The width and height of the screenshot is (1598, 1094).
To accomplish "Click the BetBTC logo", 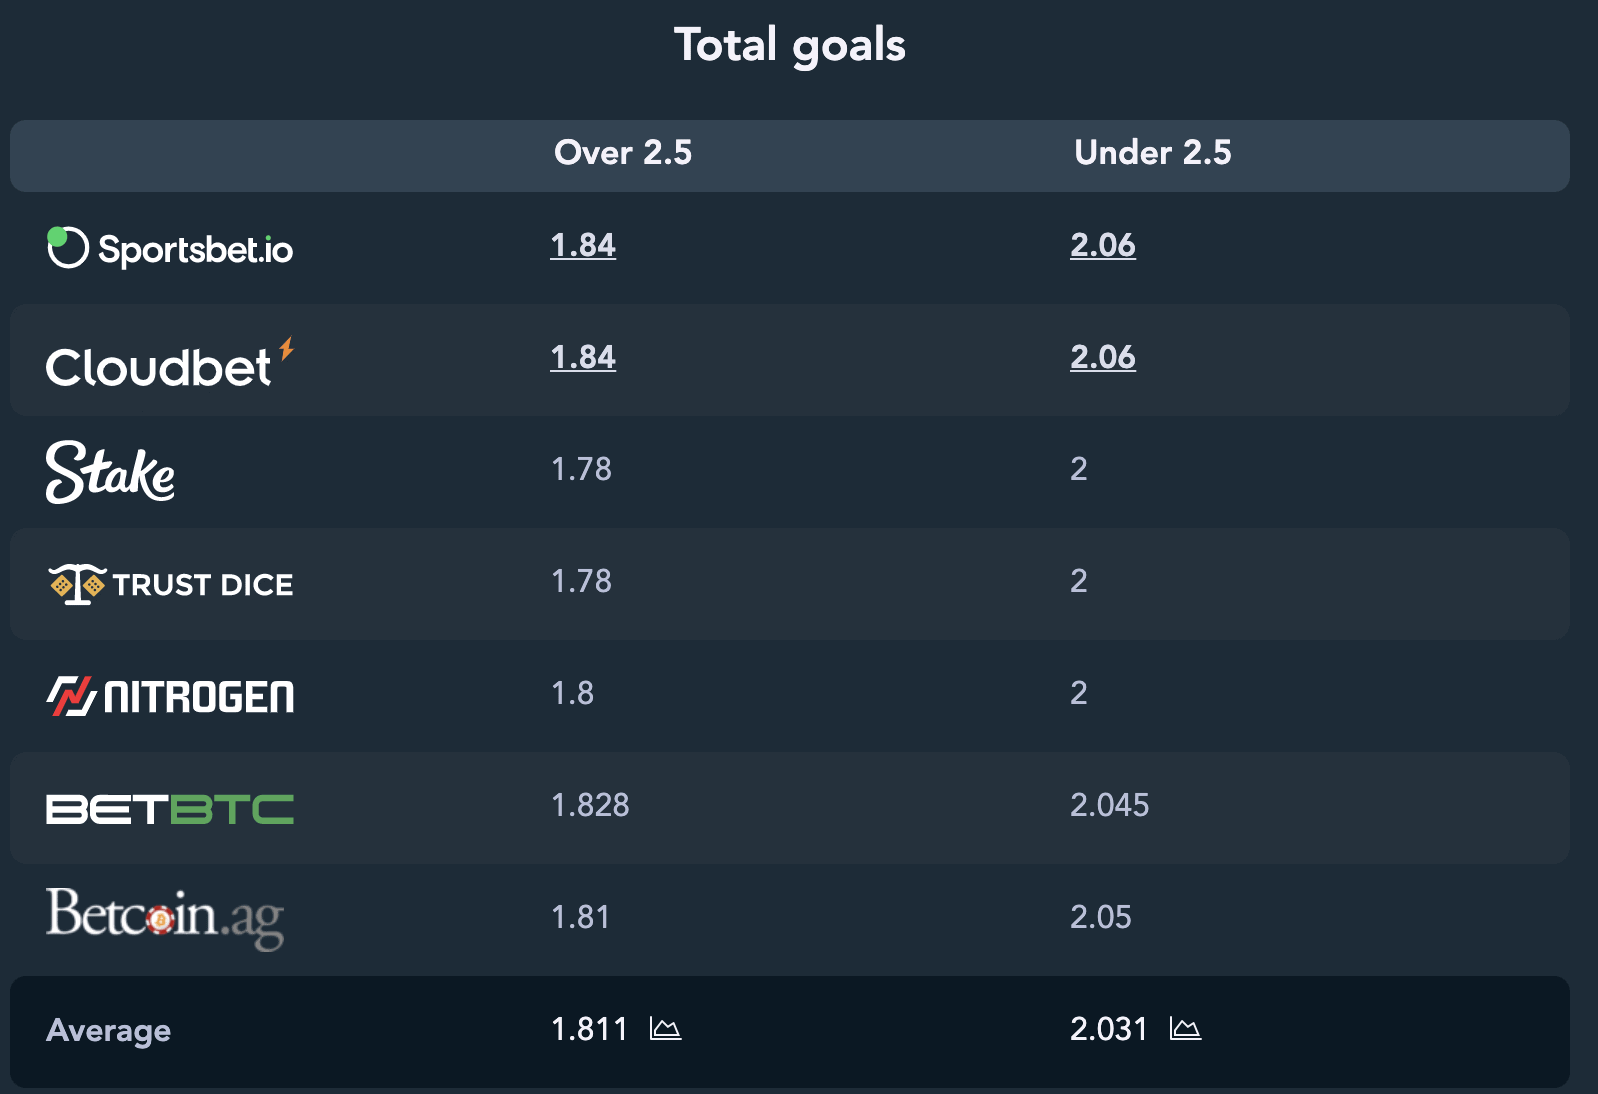I will (x=170, y=809).
